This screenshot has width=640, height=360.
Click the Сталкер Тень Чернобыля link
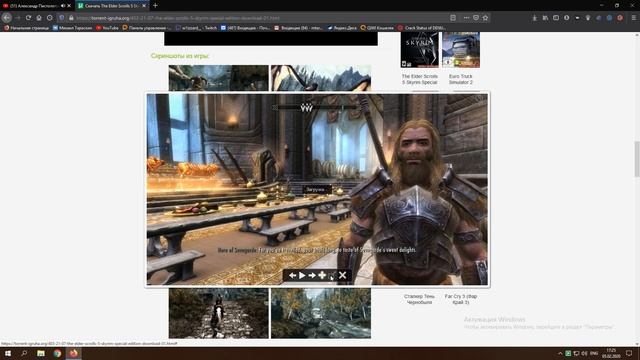[x=419, y=299]
